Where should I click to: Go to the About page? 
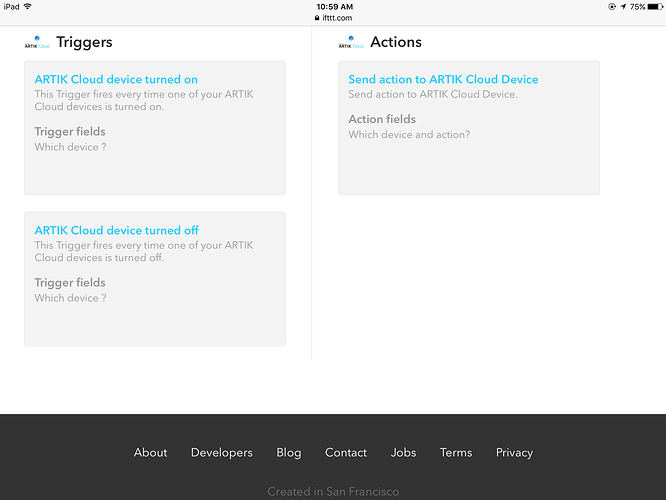tap(150, 452)
